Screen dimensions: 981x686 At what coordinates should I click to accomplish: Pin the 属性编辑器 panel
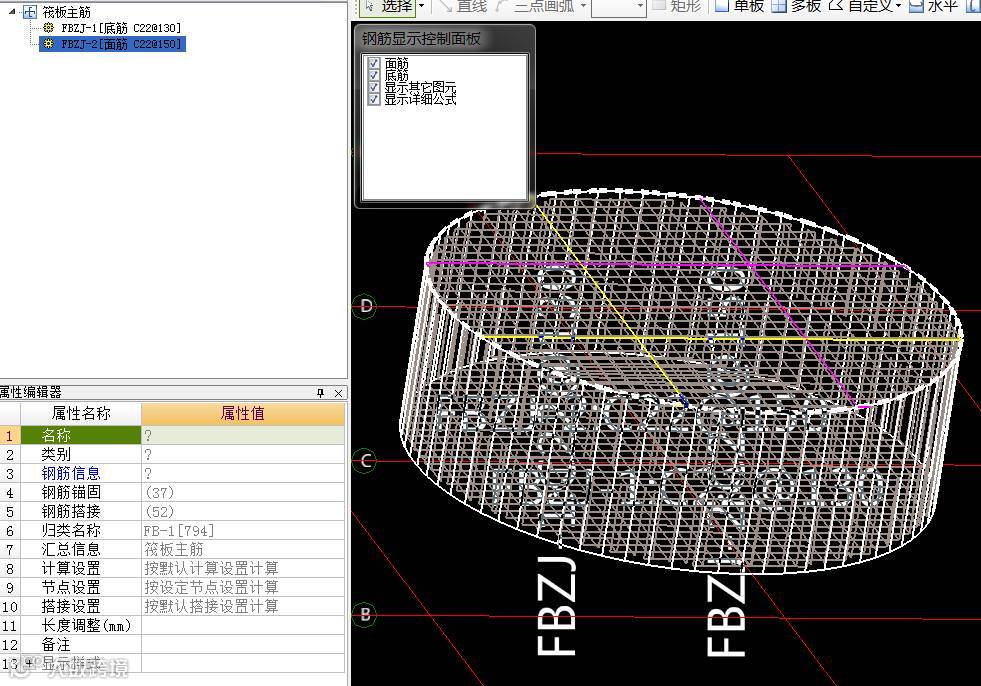tap(321, 393)
